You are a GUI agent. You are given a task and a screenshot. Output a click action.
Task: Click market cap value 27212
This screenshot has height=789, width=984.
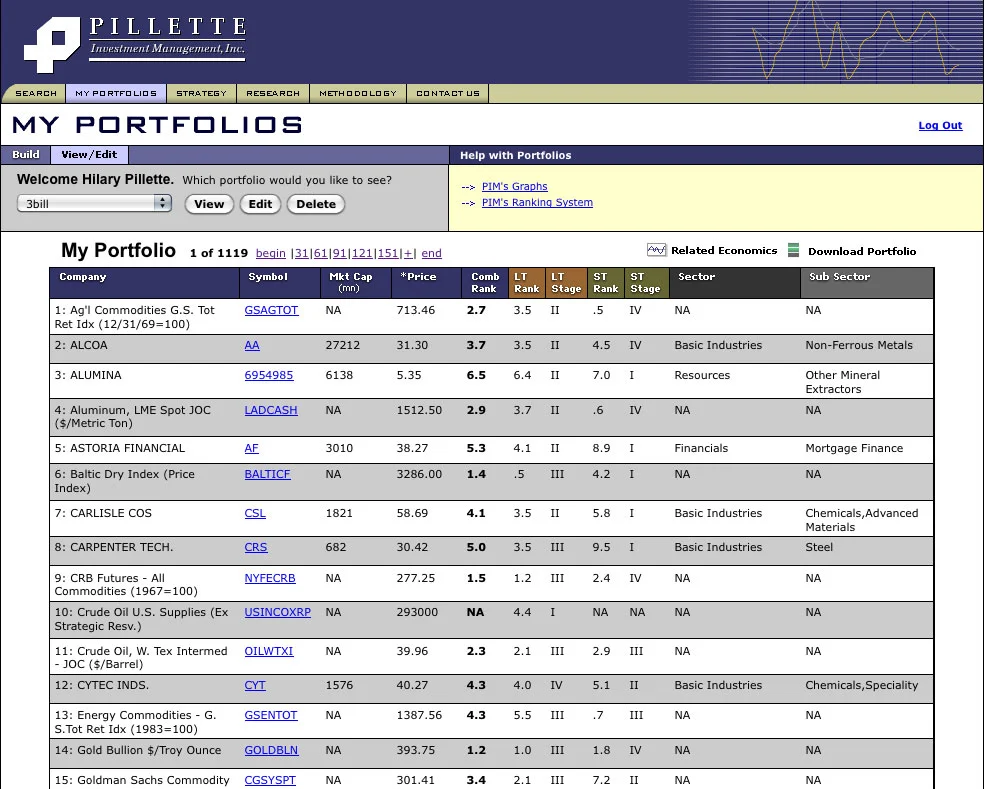343,345
